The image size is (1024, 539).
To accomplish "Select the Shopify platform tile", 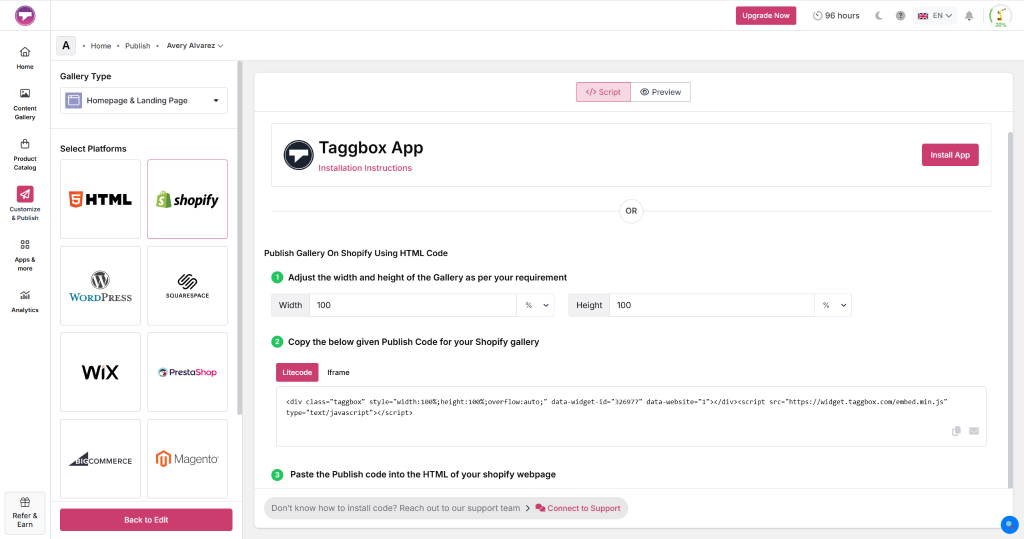I will (x=187, y=199).
